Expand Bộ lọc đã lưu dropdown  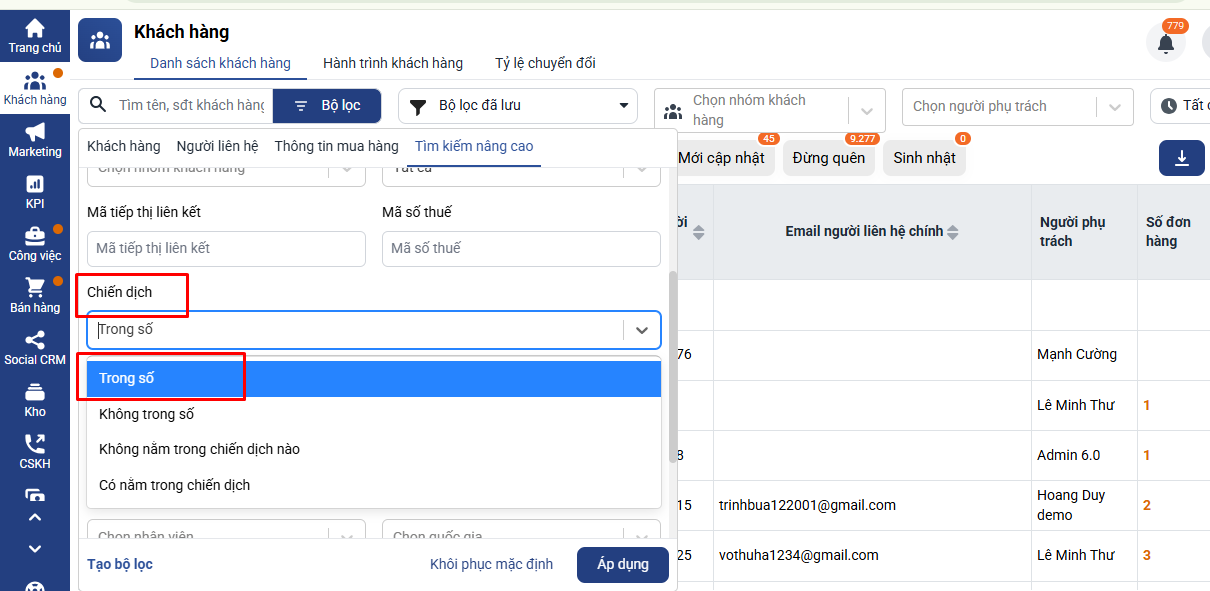(518, 106)
